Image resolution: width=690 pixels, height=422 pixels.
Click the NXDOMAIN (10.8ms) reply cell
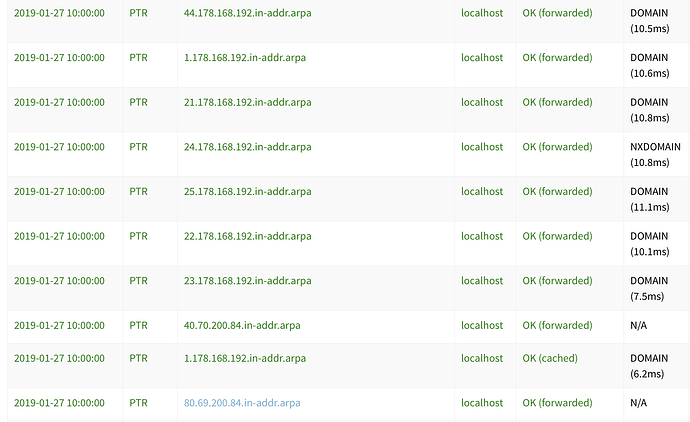[655, 154]
